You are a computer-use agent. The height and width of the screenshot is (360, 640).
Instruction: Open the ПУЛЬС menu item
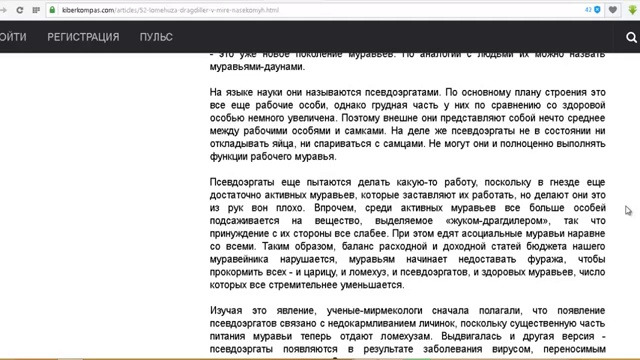[x=156, y=37]
